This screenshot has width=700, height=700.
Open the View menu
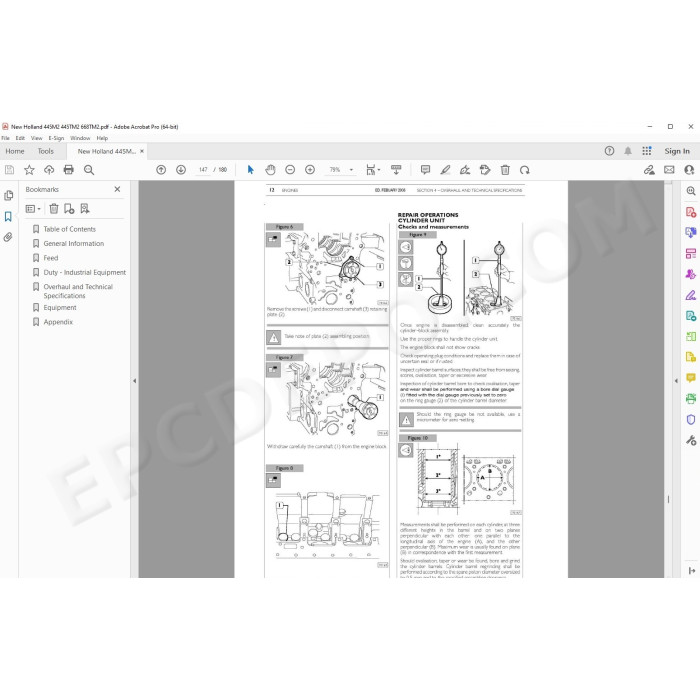(x=37, y=138)
